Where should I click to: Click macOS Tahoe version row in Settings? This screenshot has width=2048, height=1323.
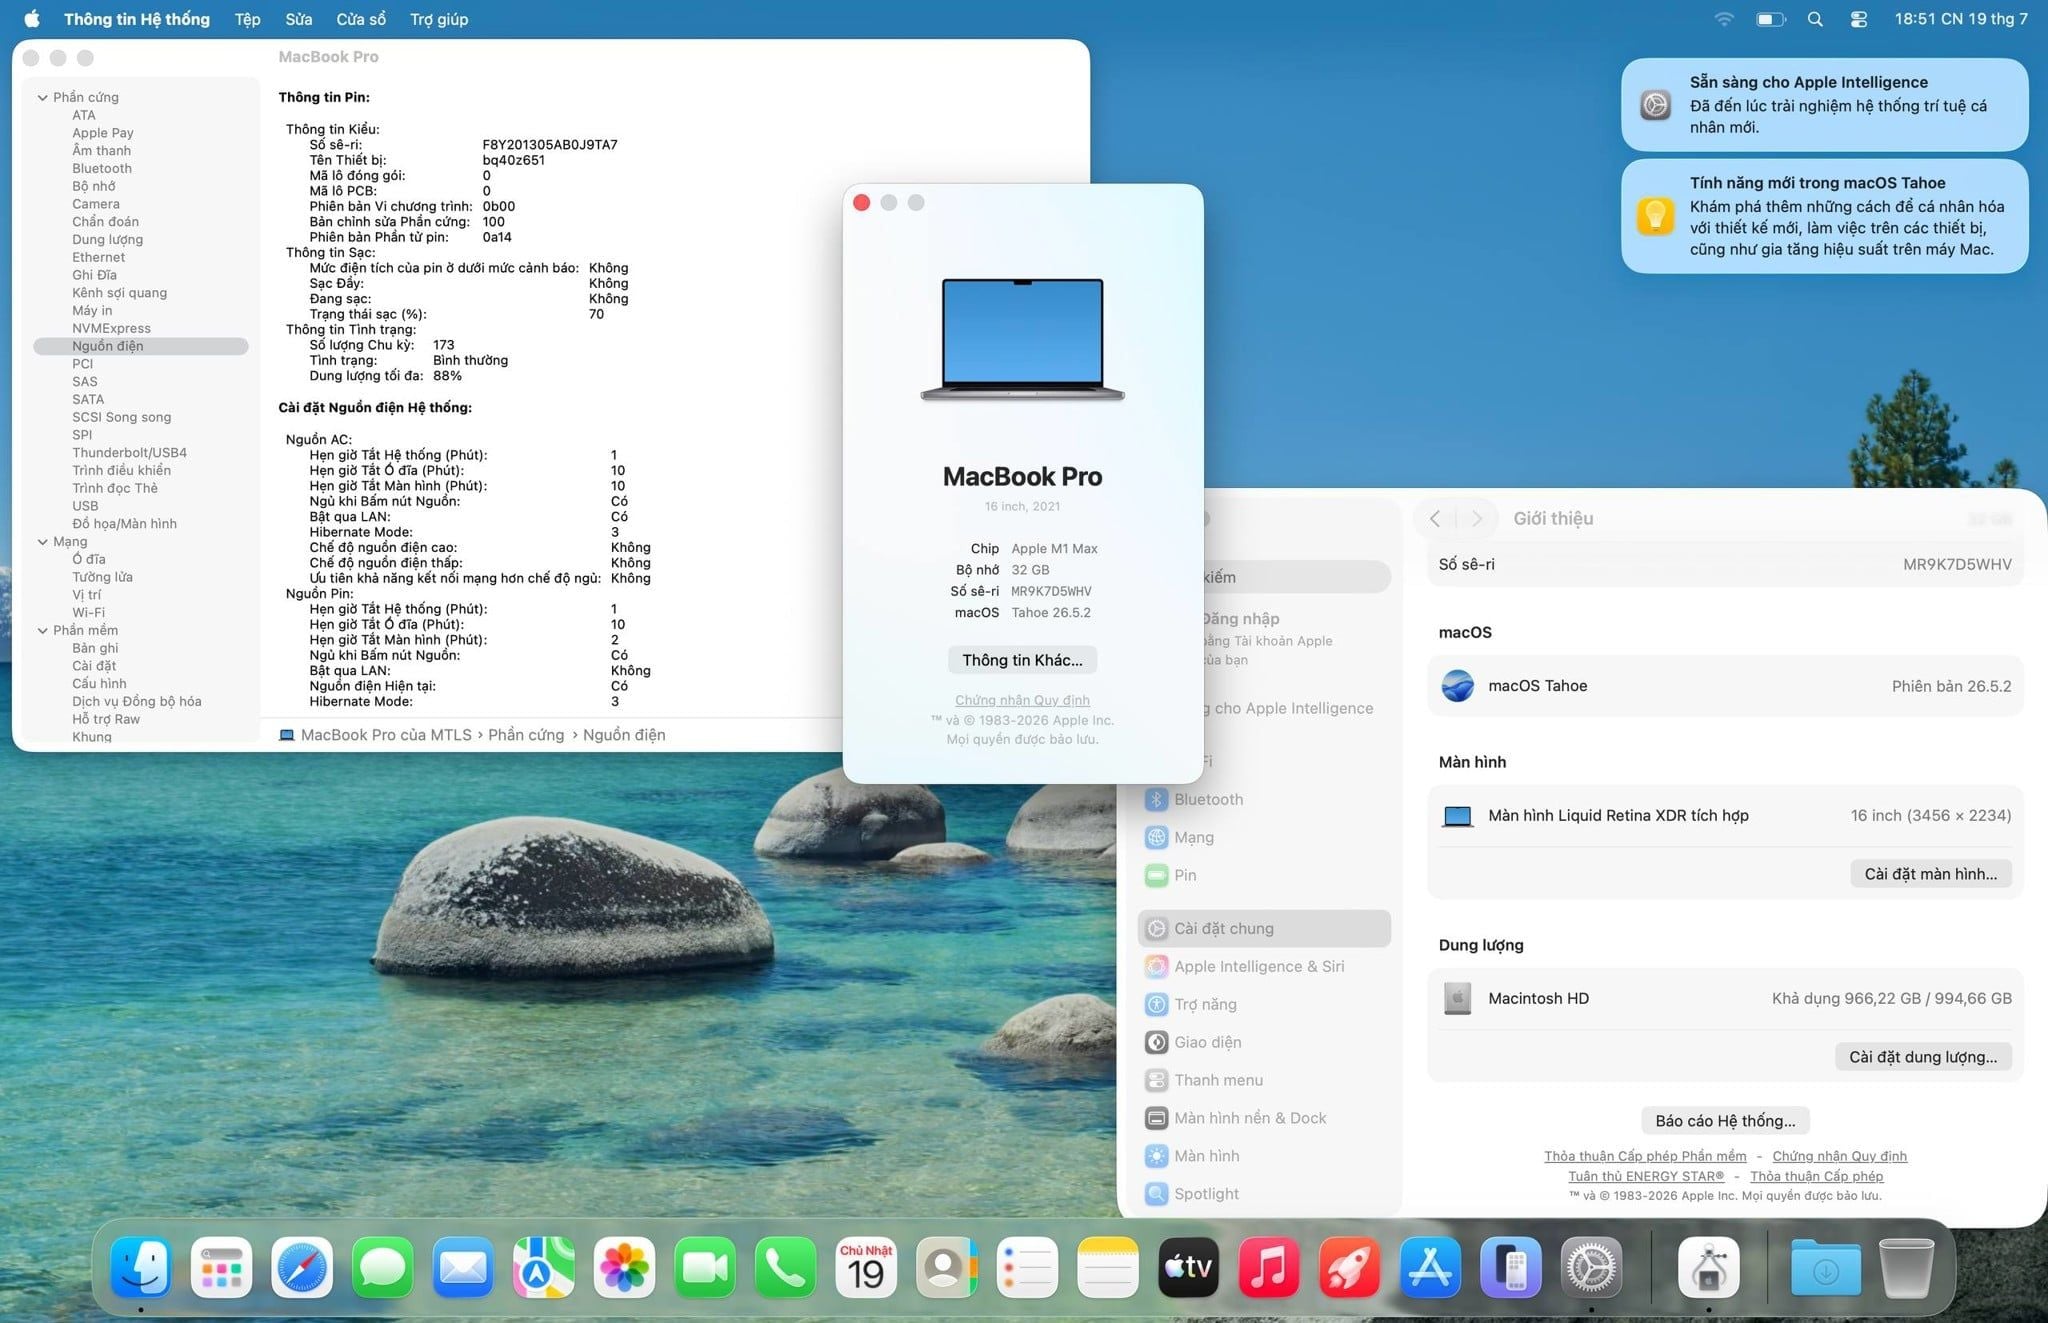(1725, 686)
